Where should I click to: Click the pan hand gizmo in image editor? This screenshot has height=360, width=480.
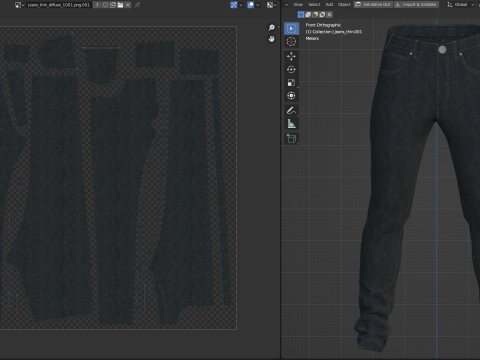click(x=272, y=39)
